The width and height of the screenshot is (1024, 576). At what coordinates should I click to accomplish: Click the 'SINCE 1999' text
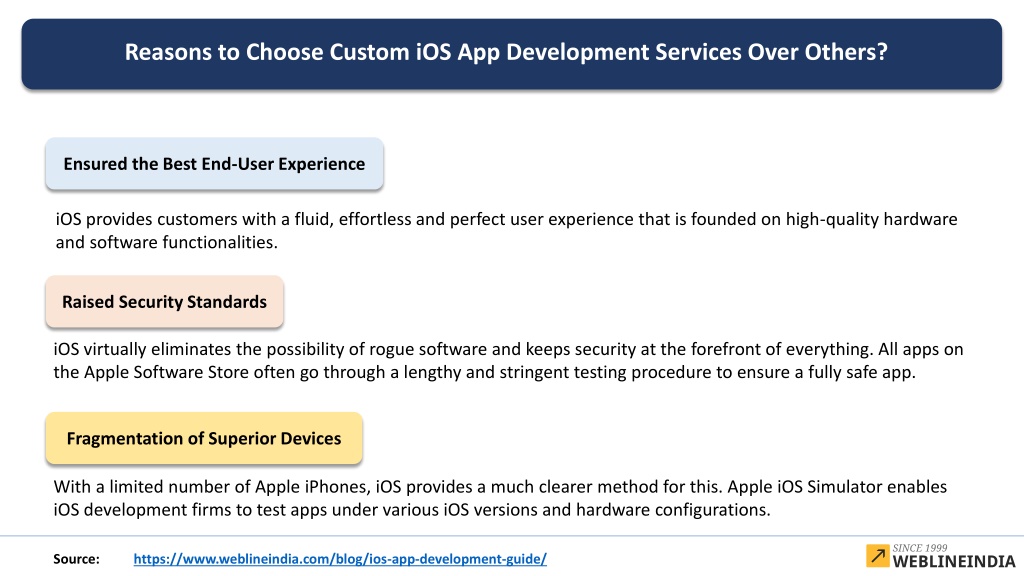(920, 548)
